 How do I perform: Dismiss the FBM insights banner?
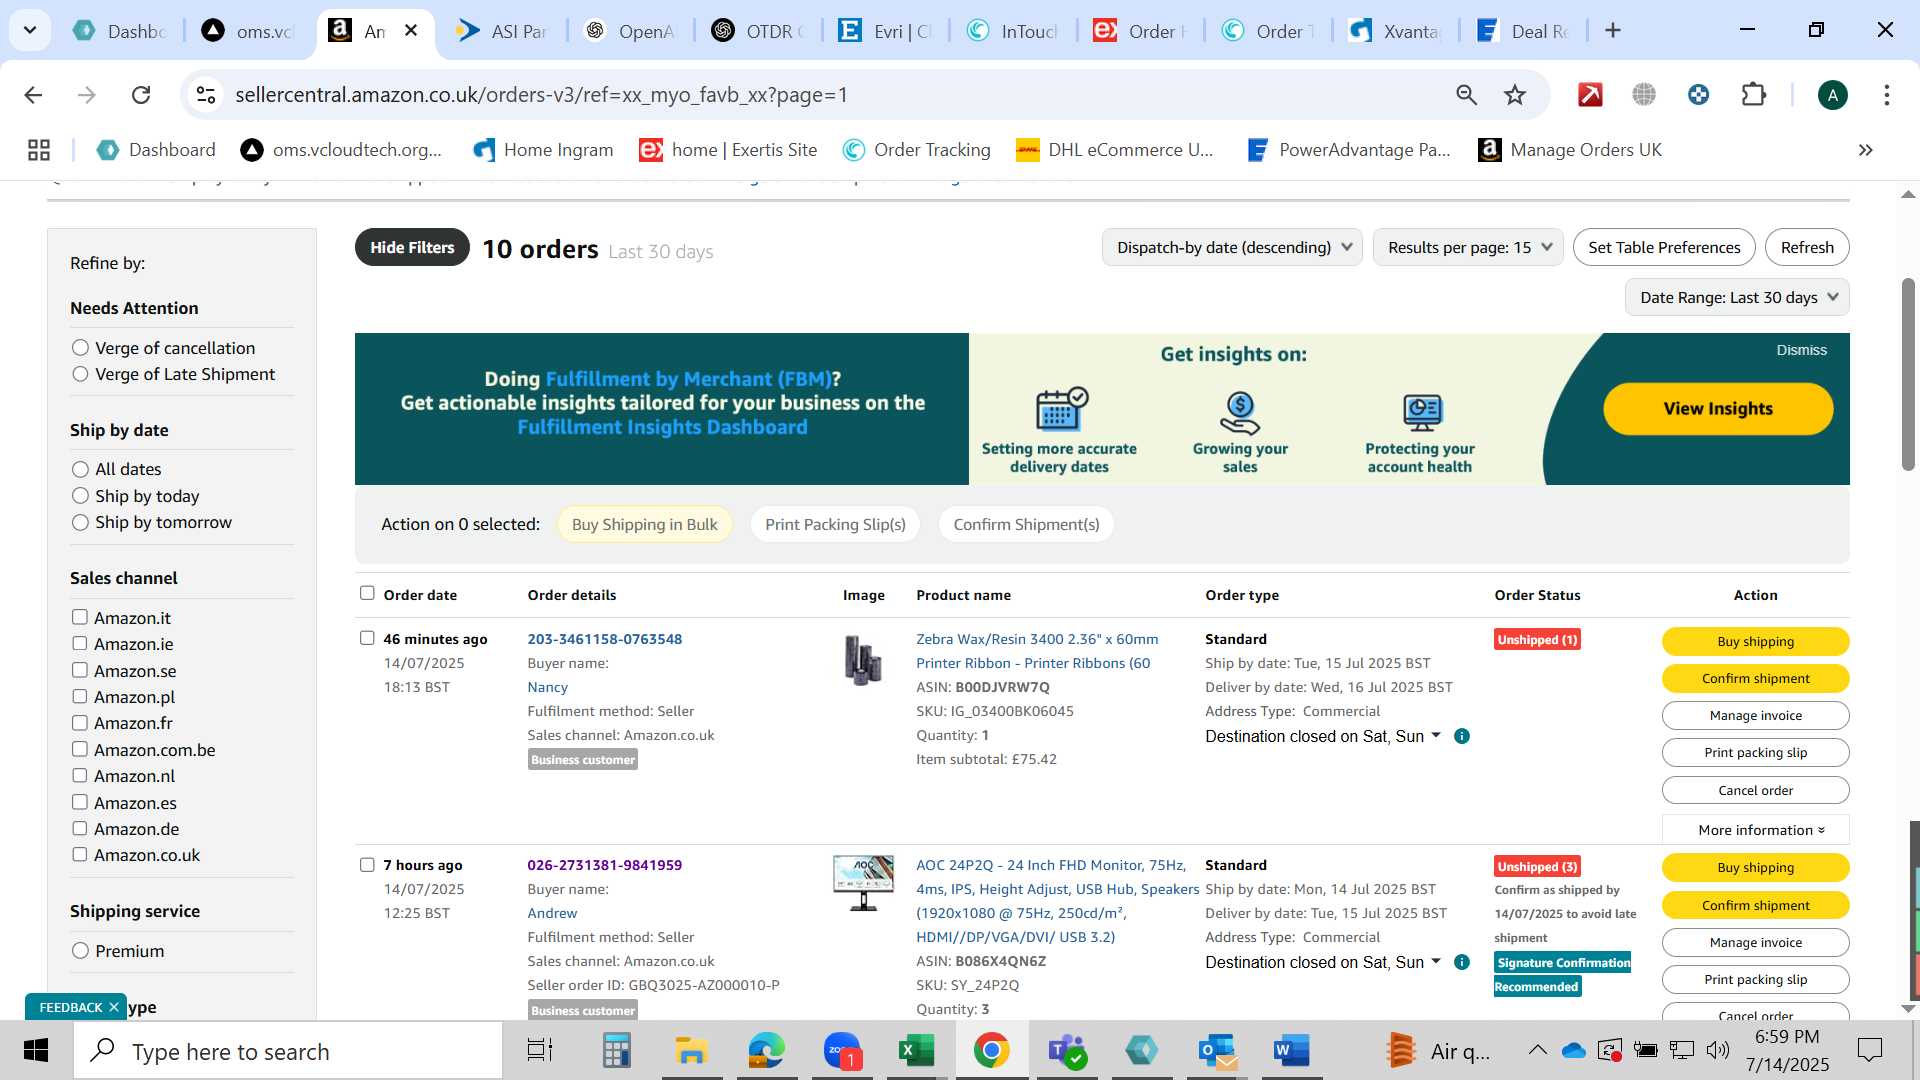[1801, 350]
